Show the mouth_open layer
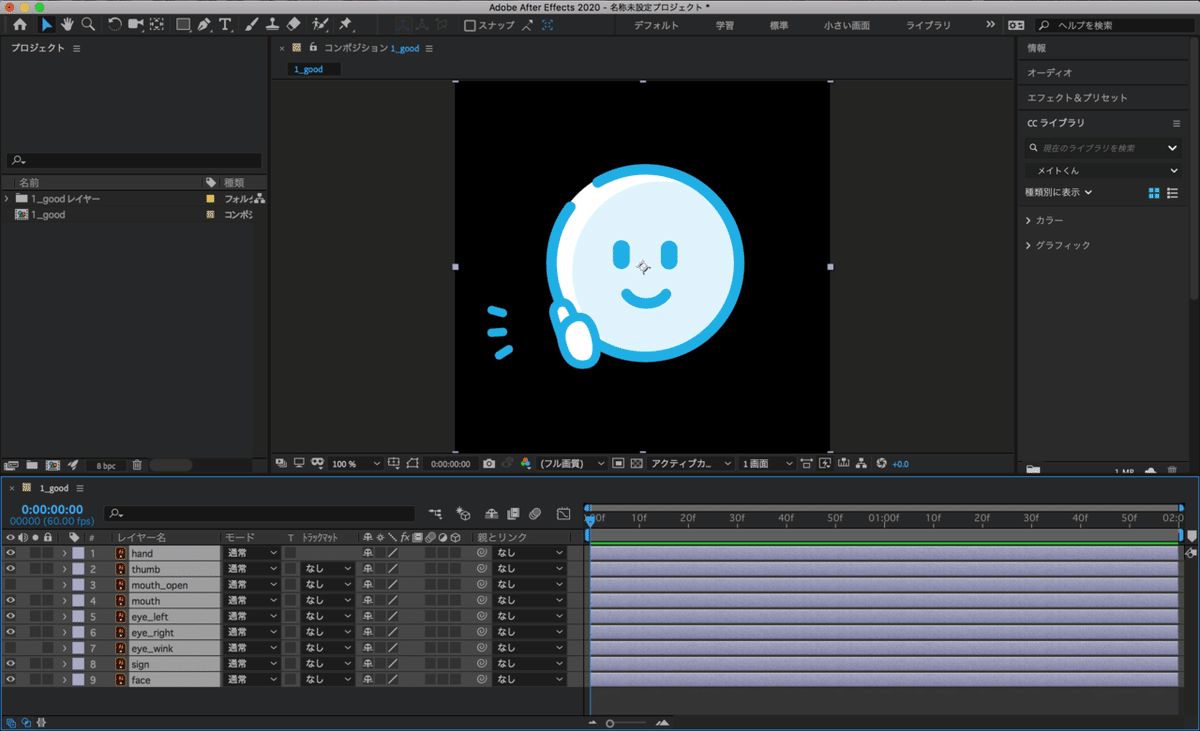The height and width of the screenshot is (731, 1200). (x=11, y=585)
